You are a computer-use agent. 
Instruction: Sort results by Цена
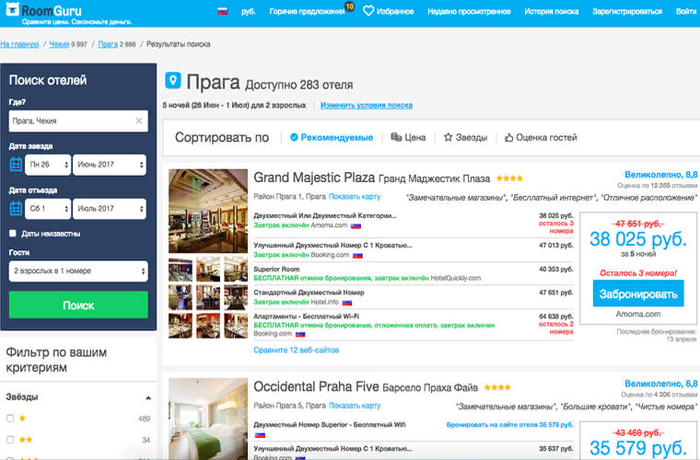coord(409,137)
